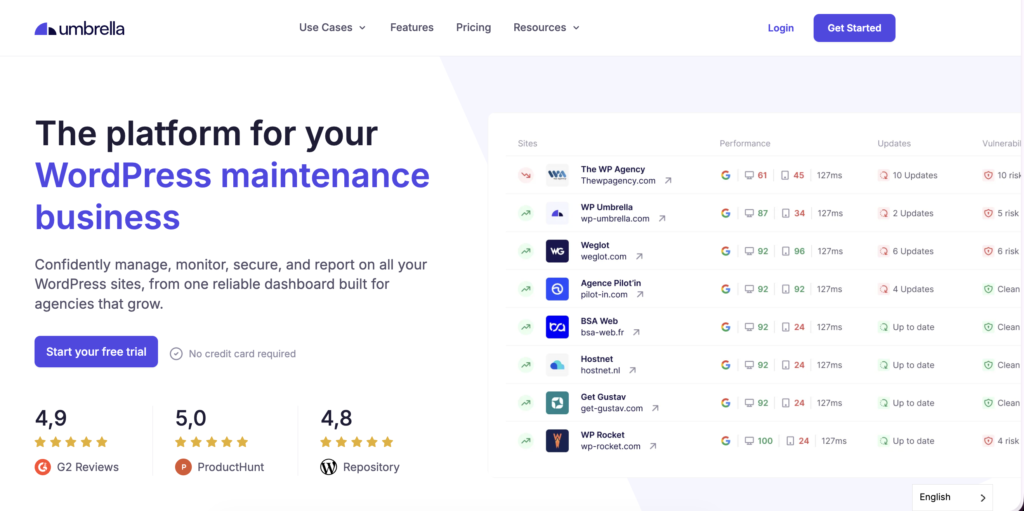Open external link arrow next to wp-umbrella.com
This screenshot has width=1024, height=511.
[662, 219]
